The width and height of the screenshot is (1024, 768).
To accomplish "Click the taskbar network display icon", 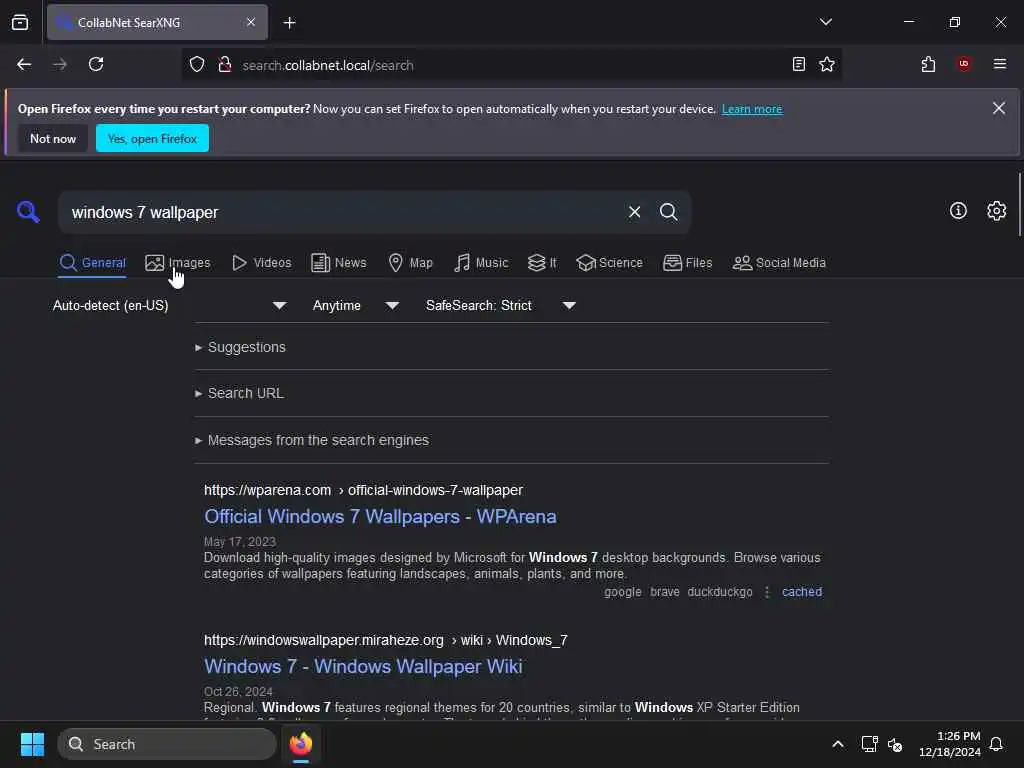I will coord(869,744).
